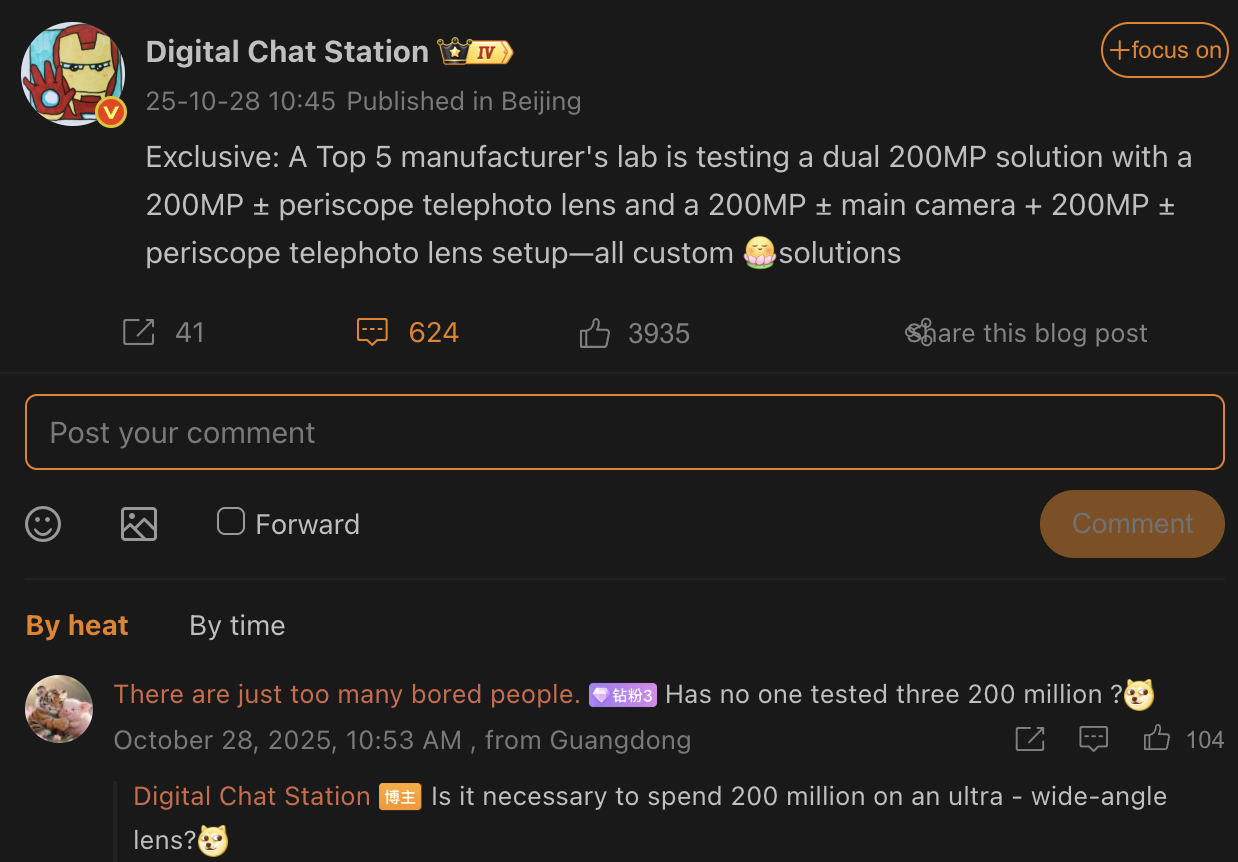Click the repost icon showing 41 shares
The image size is (1238, 862).
click(x=139, y=331)
